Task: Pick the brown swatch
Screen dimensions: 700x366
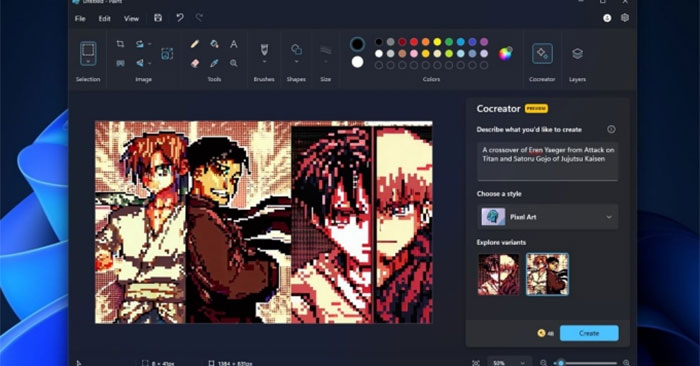Action: 402,54
